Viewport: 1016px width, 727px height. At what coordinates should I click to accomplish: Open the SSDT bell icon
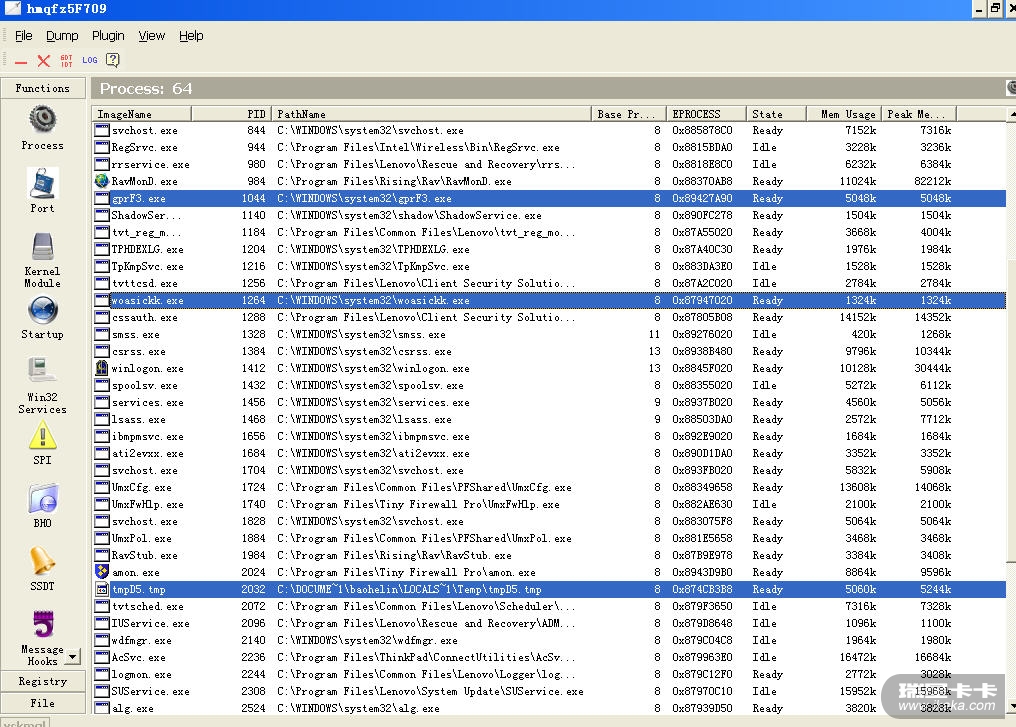[x=42, y=561]
